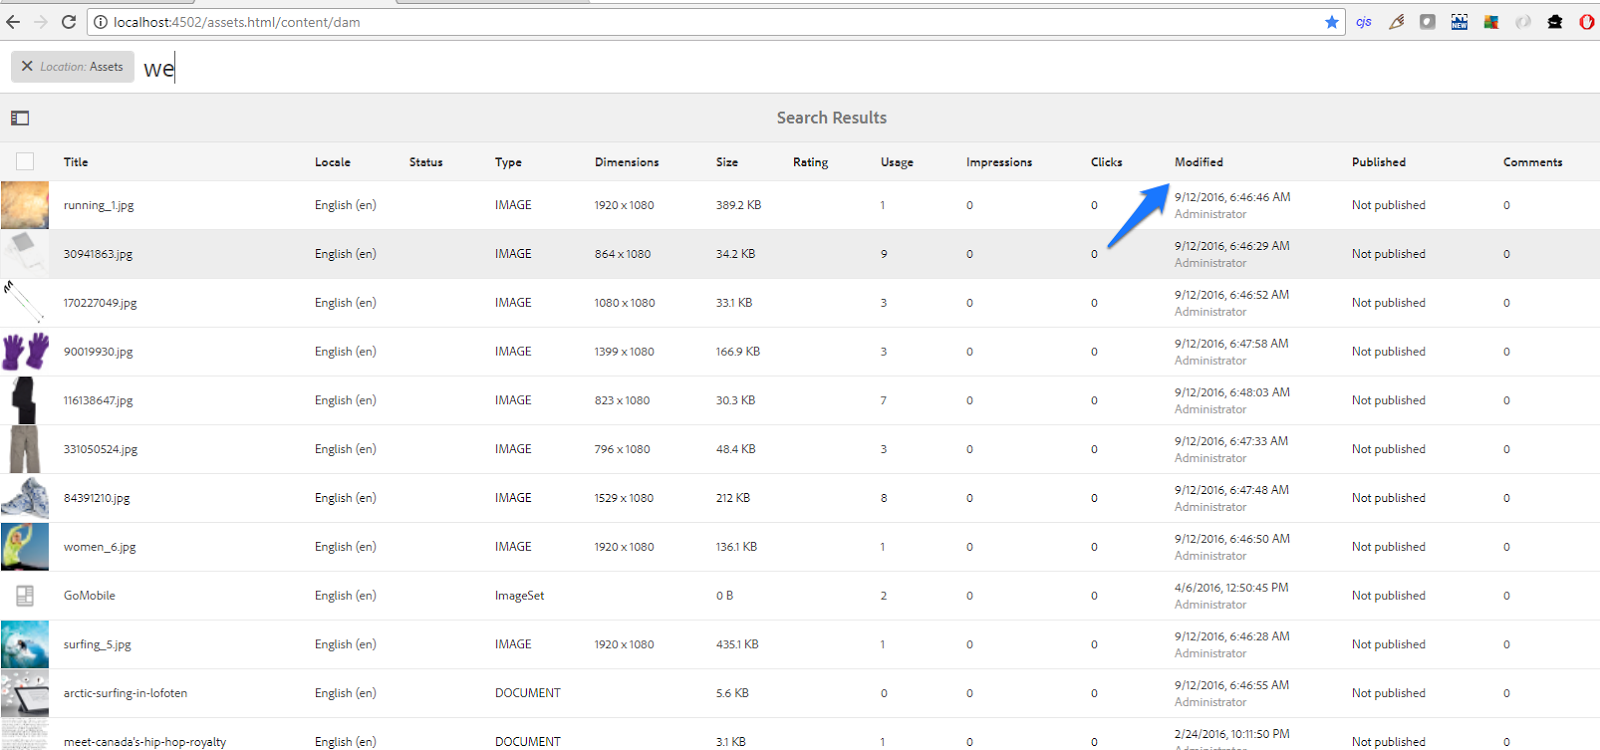Toggle the side rail panel icon
The width and height of the screenshot is (1600, 750).
(x=20, y=118)
